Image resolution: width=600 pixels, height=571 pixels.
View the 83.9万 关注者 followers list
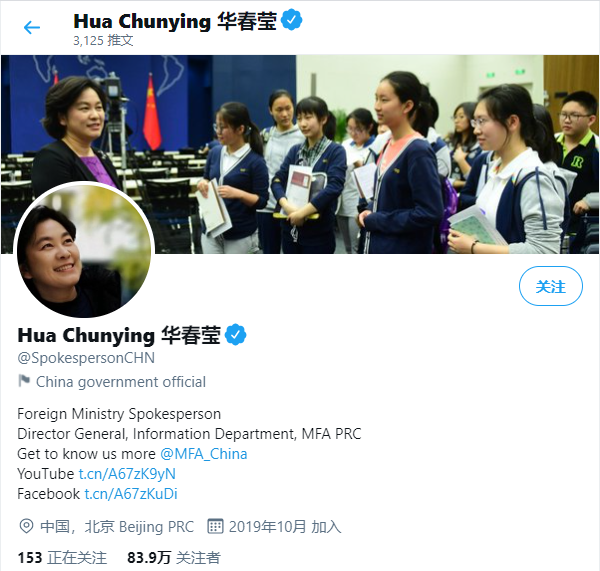174,558
